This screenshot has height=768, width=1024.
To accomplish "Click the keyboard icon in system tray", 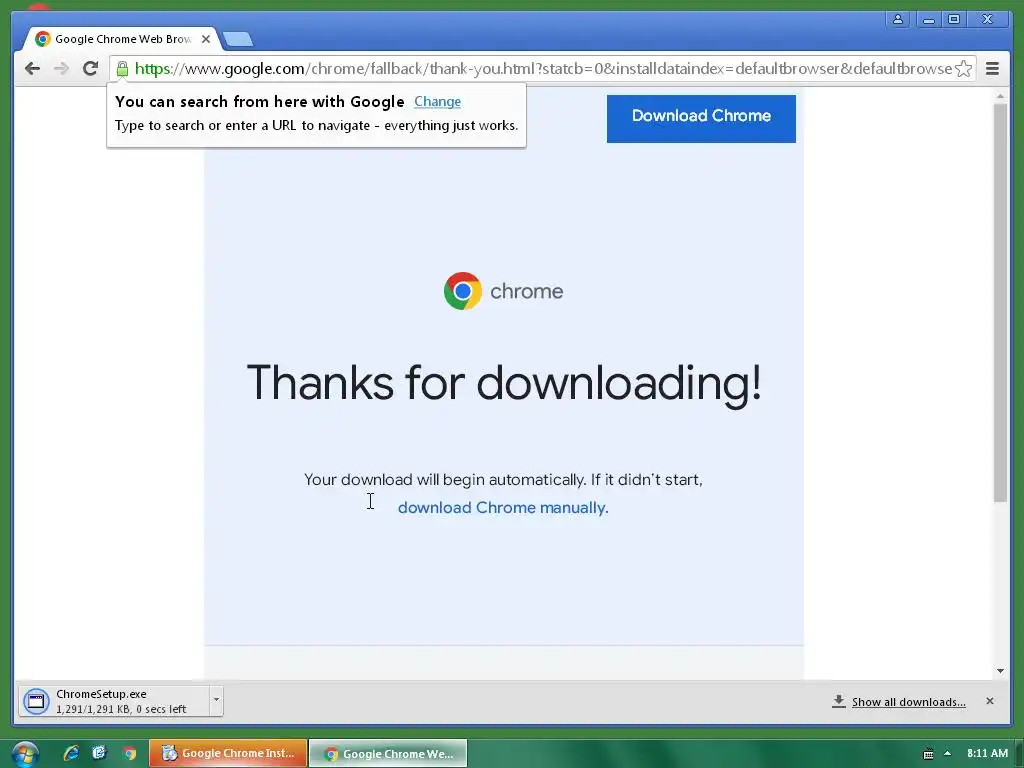I will tap(928, 754).
